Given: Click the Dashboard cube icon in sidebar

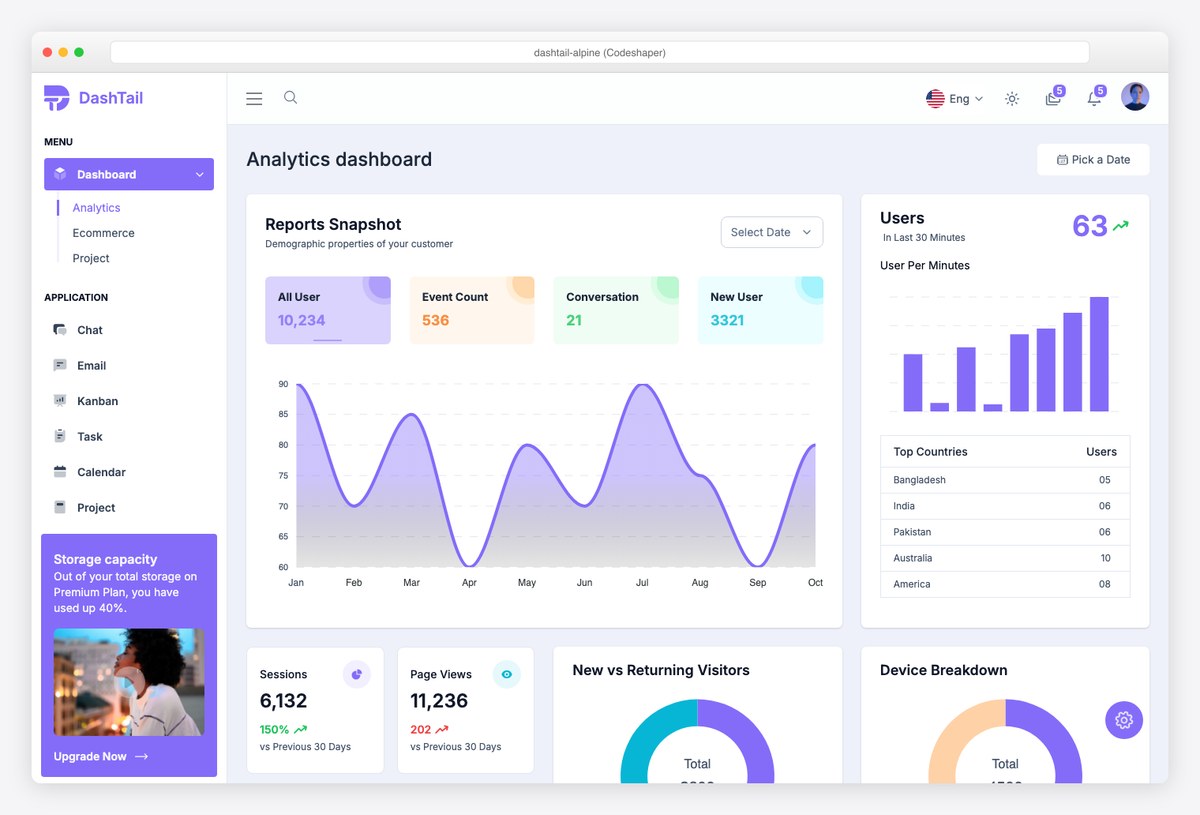Looking at the screenshot, I should coord(60,174).
